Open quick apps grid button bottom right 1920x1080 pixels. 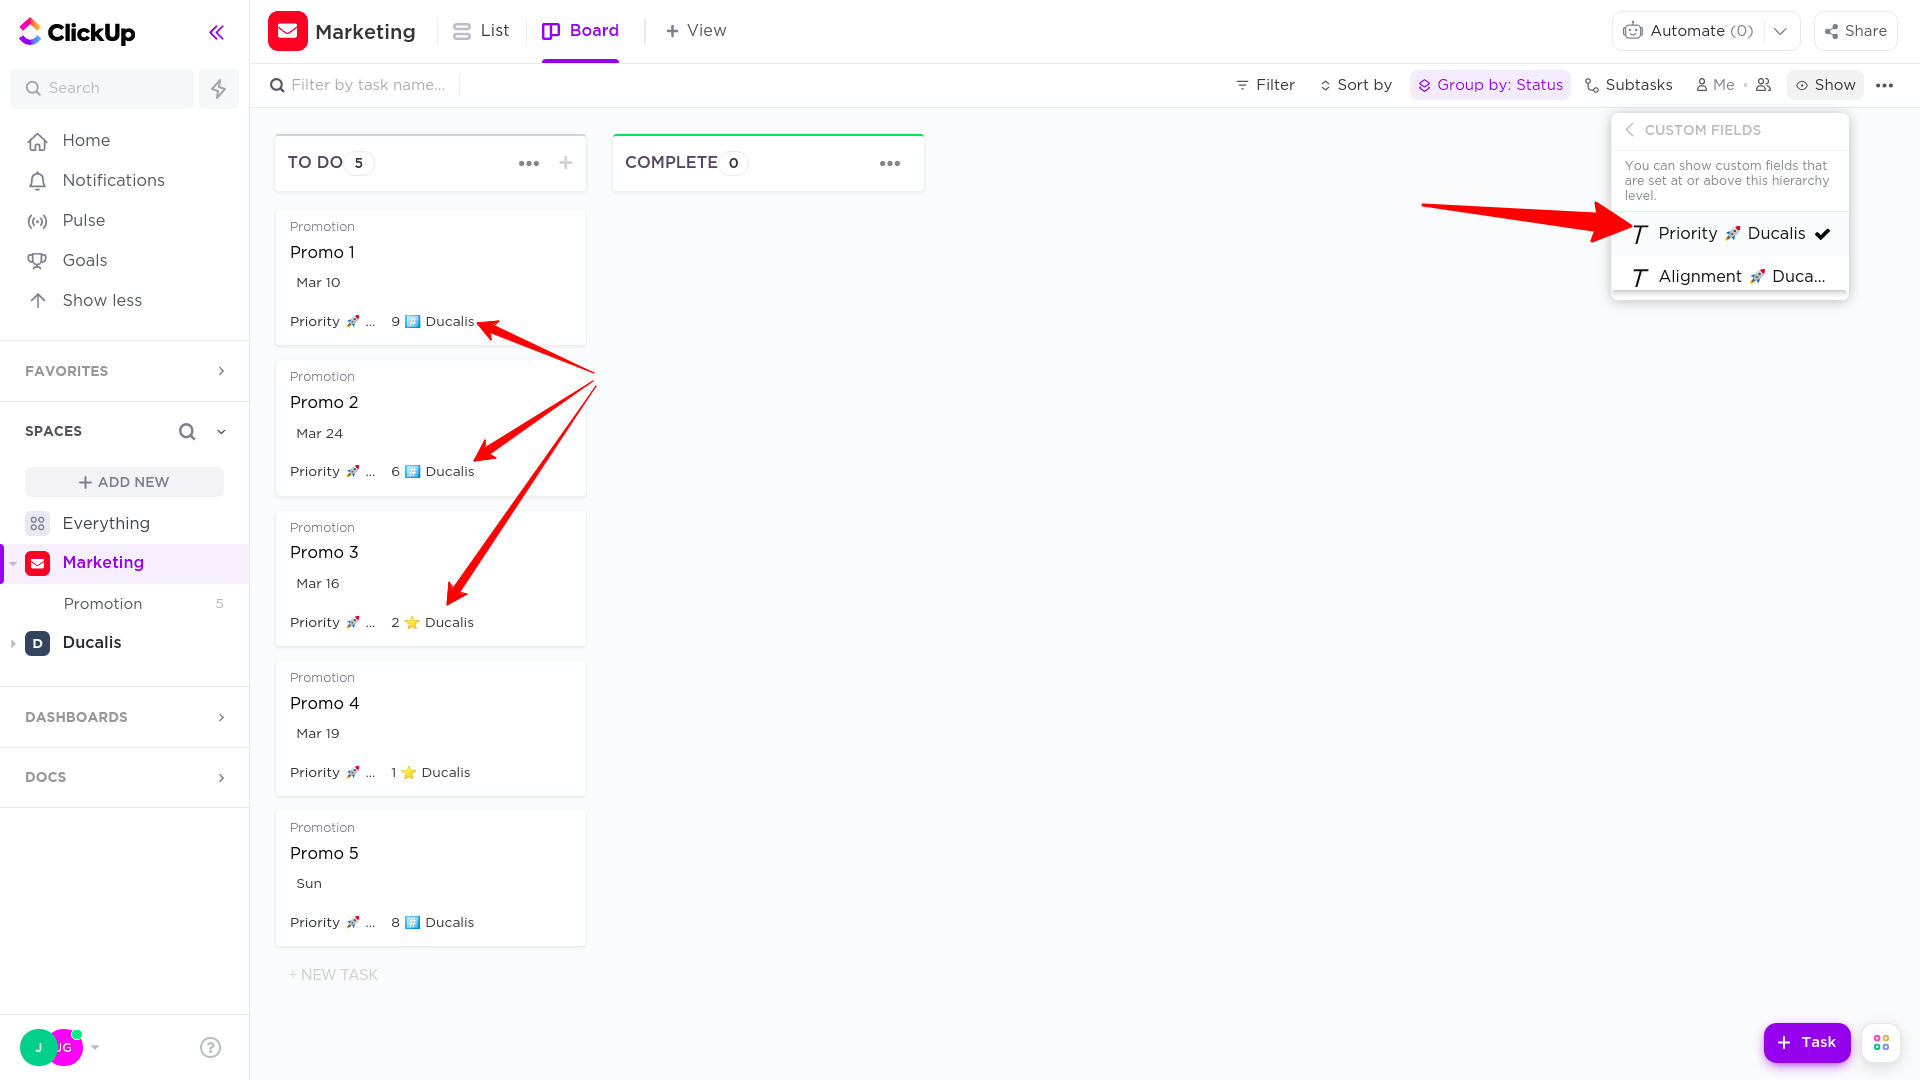coord(1881,1043)
